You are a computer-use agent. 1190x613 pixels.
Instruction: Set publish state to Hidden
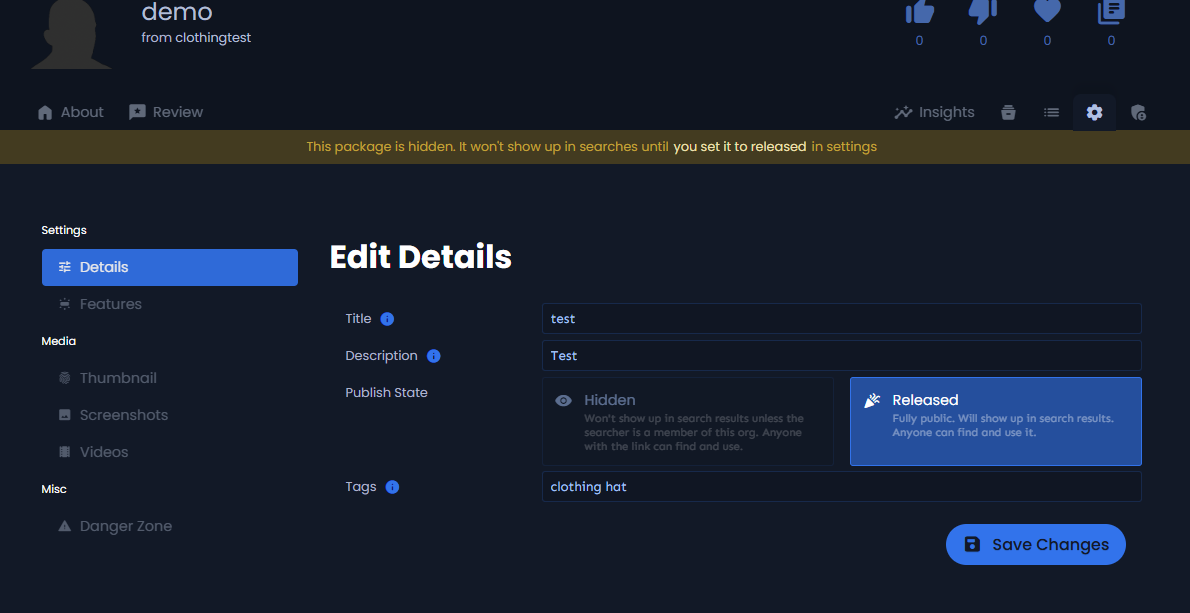(x=688, y=421)
